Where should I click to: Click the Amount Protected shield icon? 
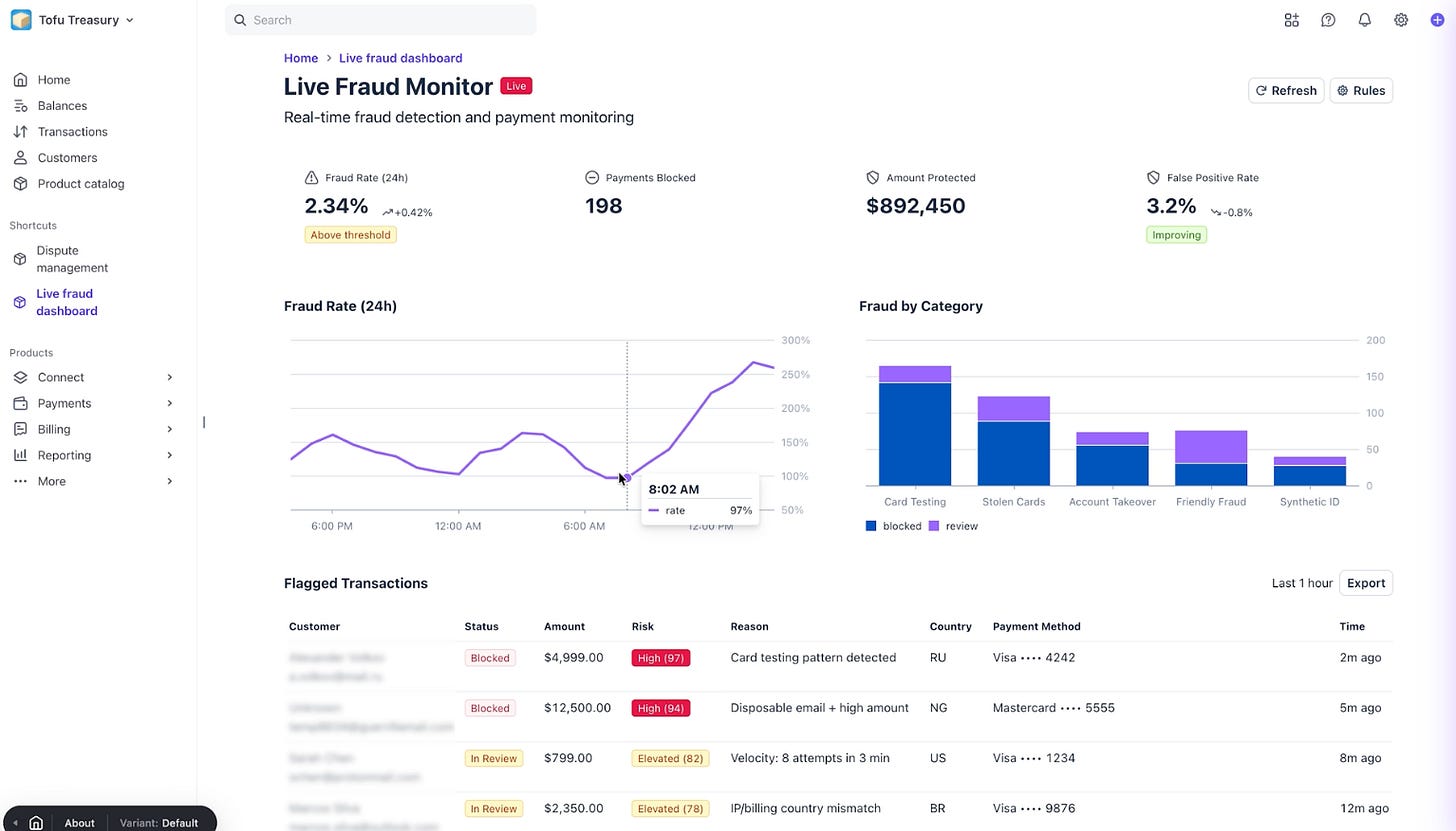click(873, 178)
